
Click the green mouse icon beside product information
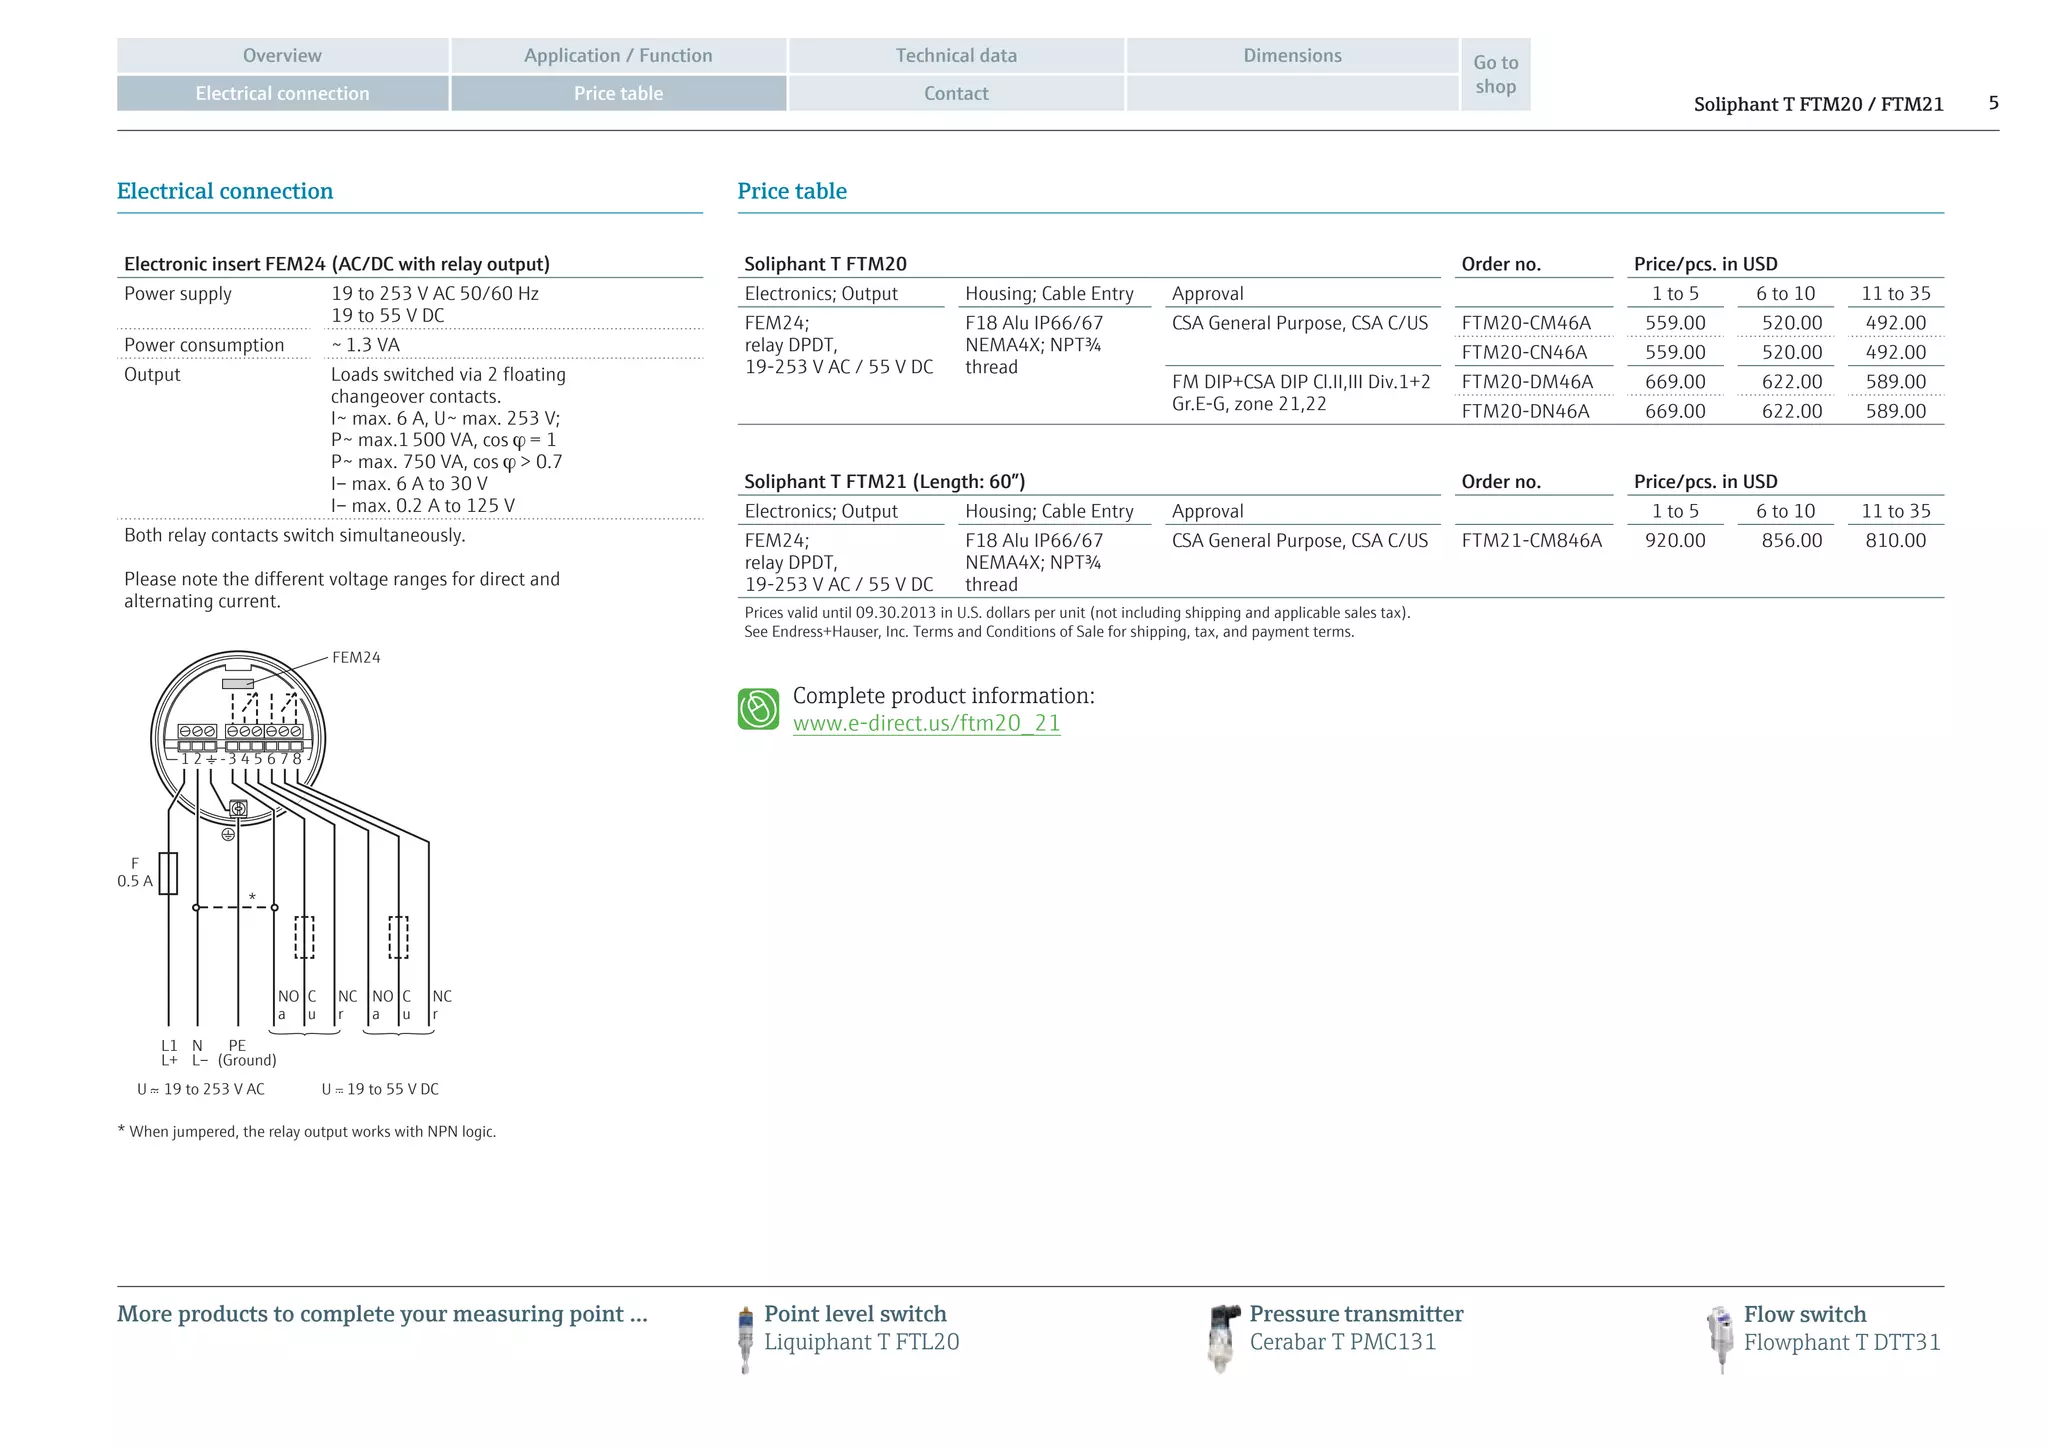(758, 709)
